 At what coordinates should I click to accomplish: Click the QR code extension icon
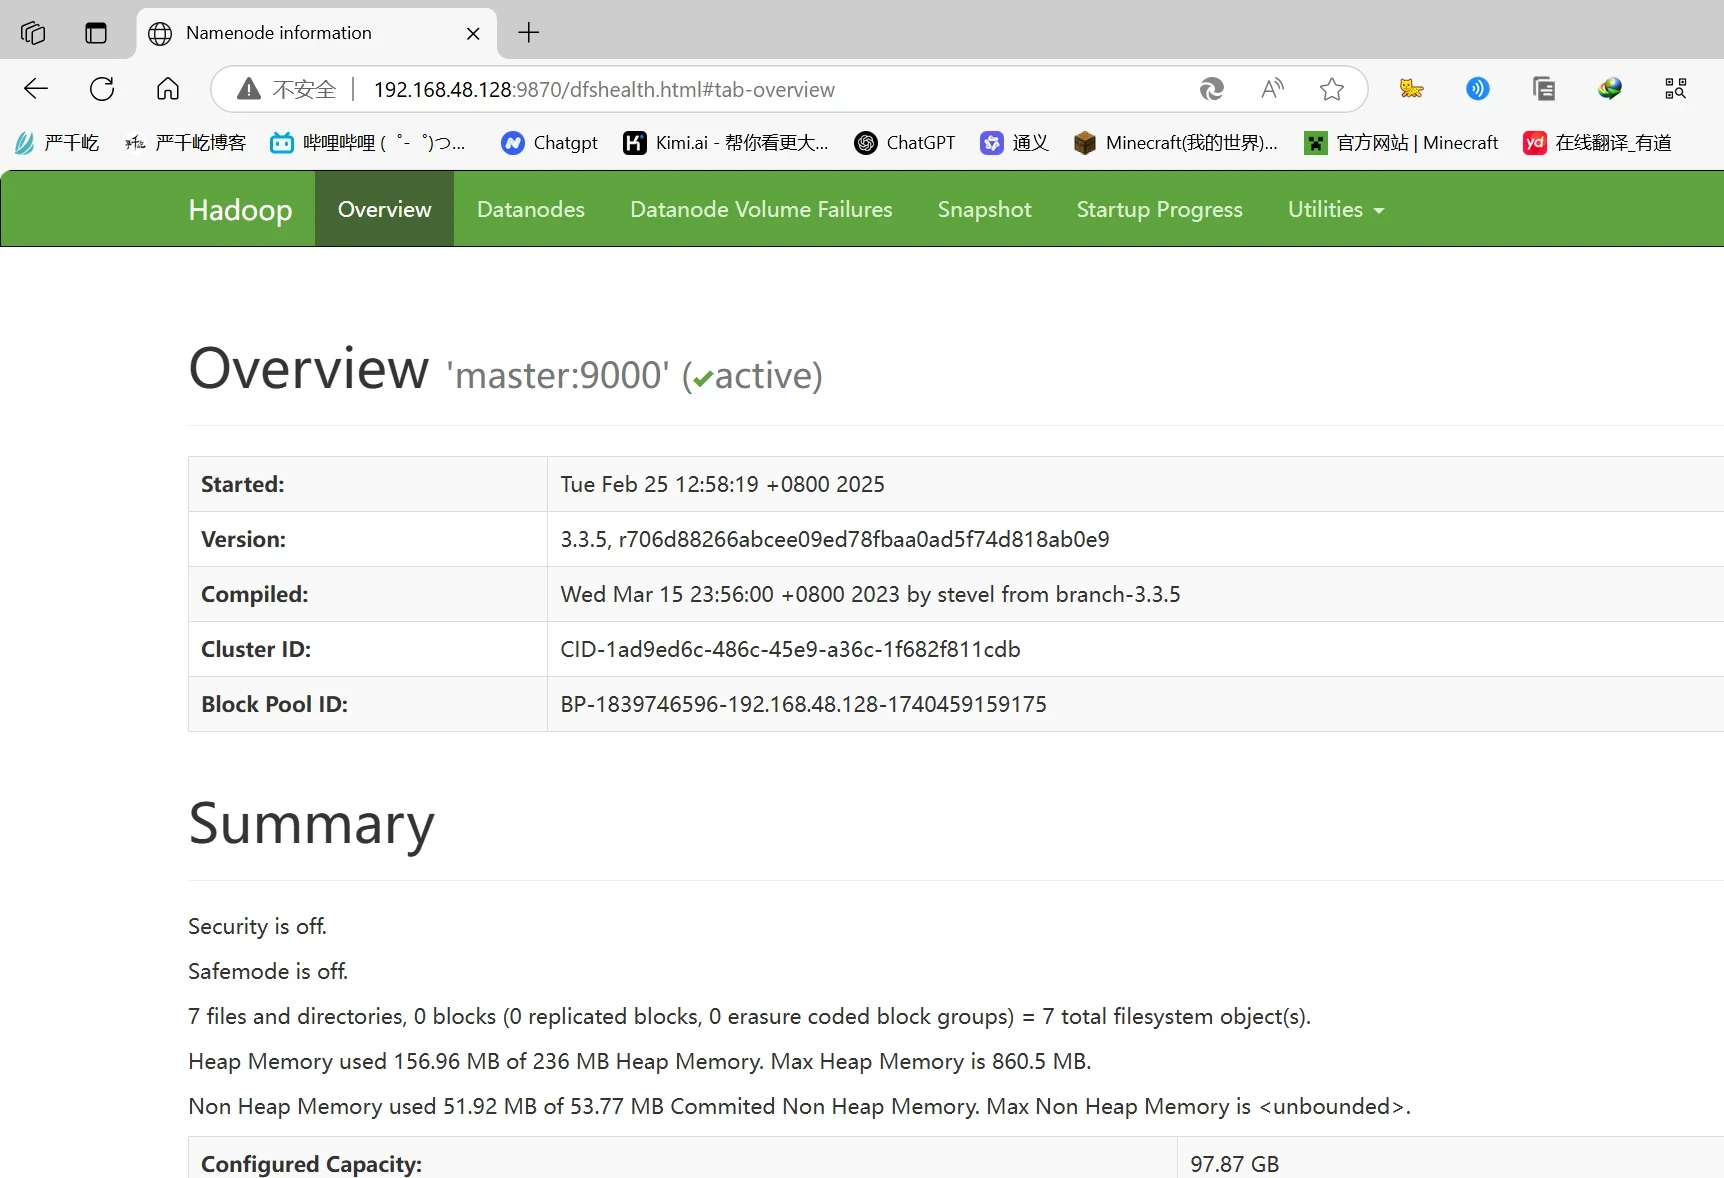(x=1675, y=89)
